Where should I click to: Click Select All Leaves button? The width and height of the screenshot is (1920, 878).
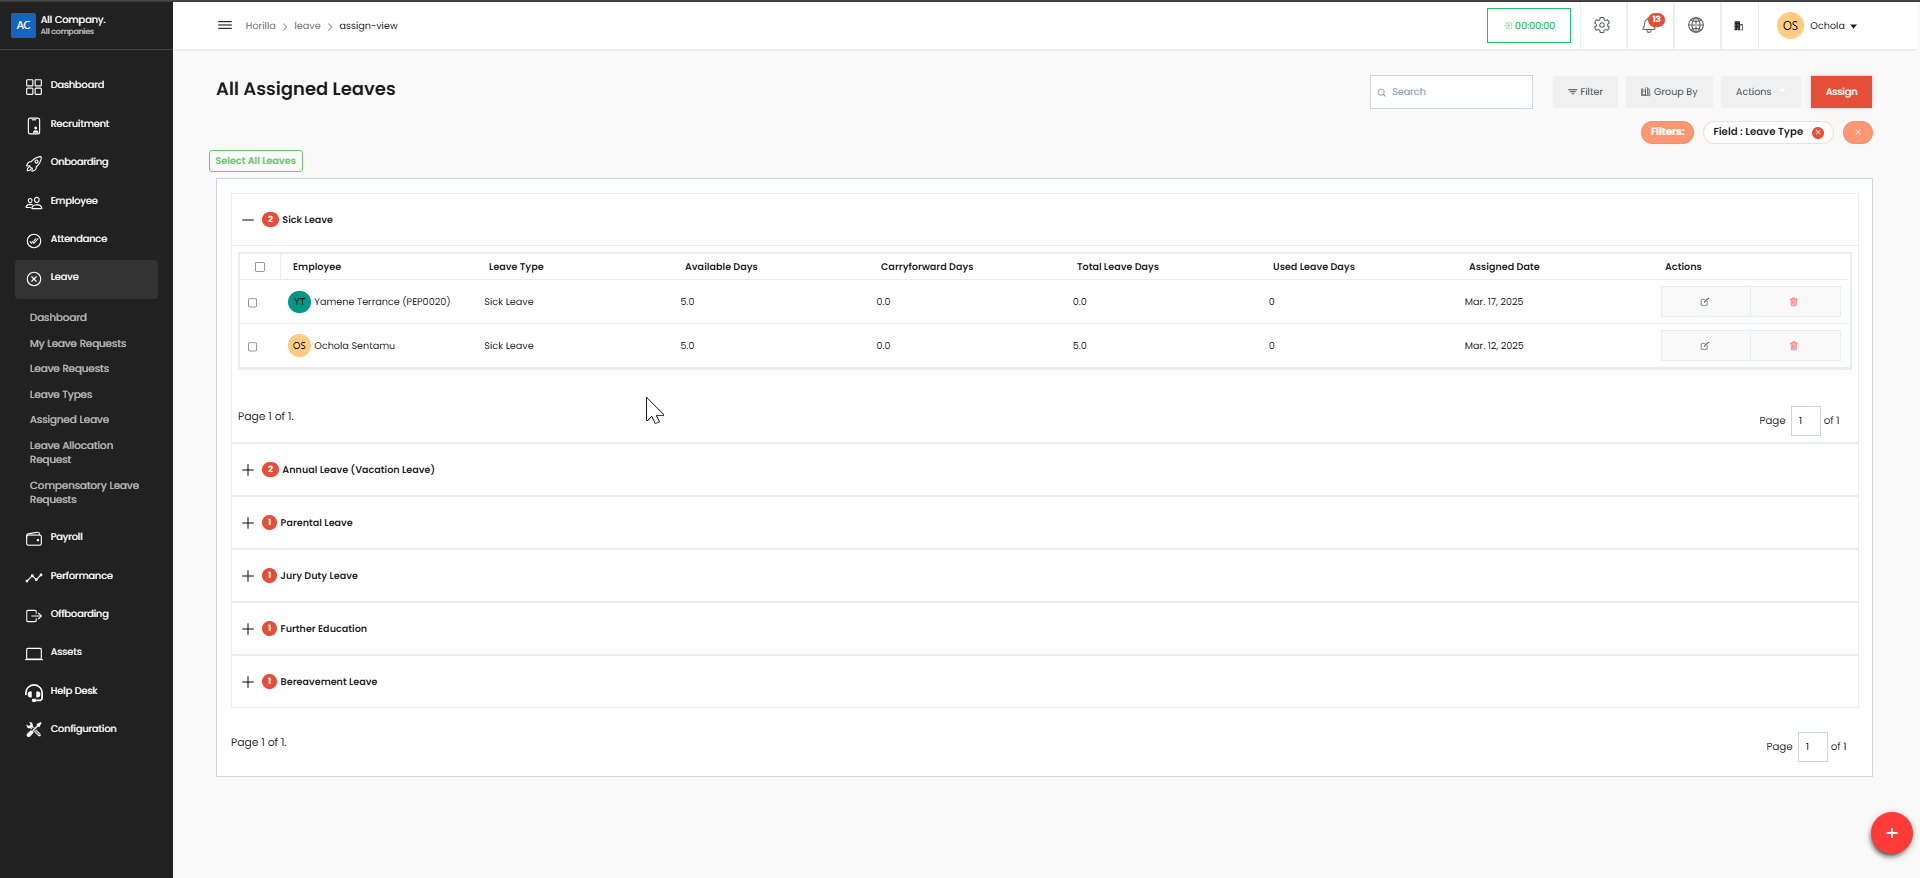tap(256, 161)
